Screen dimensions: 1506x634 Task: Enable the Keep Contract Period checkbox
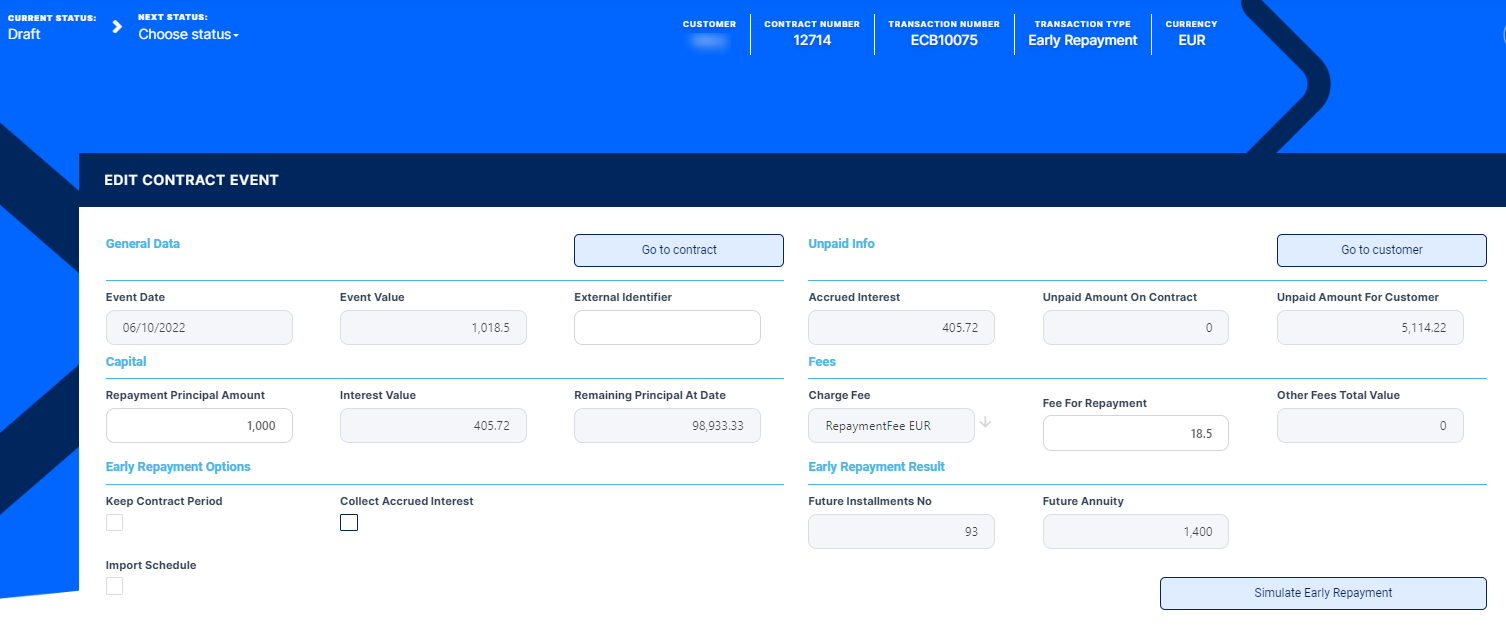click(115, 522)
